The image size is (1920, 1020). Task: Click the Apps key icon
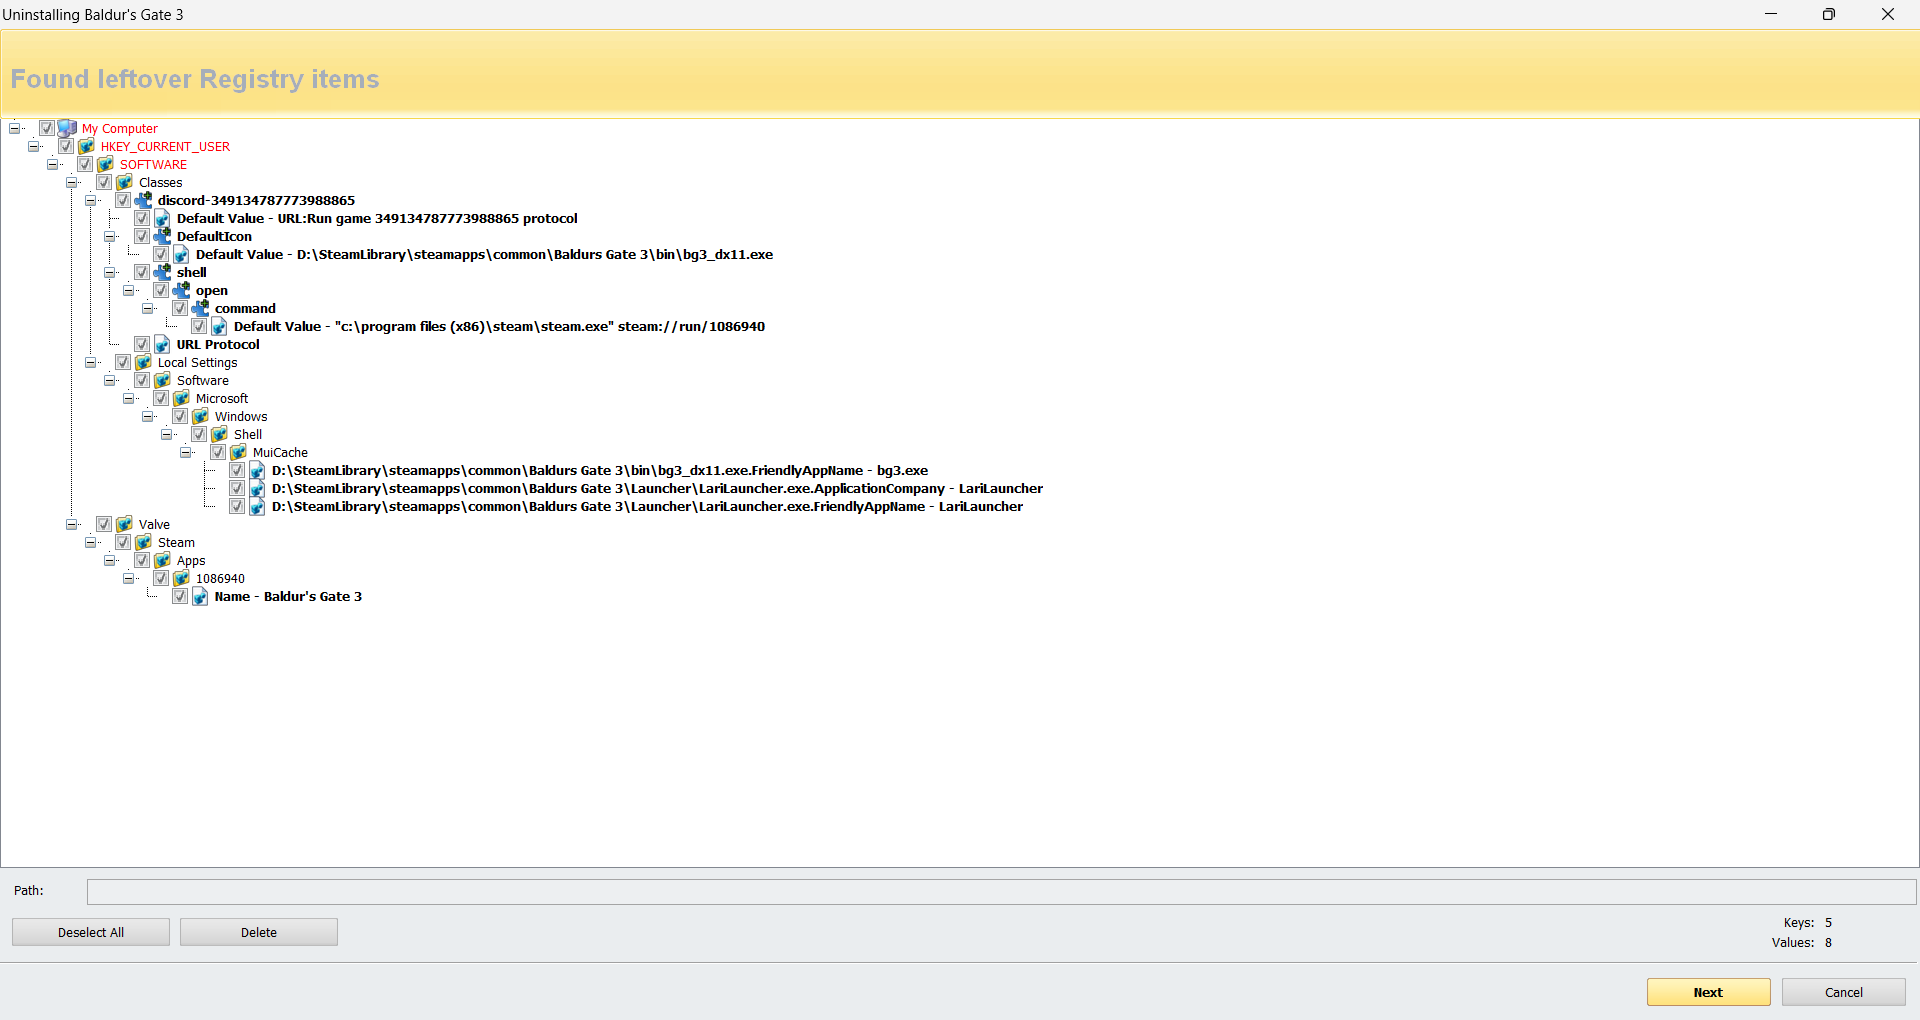pos(162,560)
